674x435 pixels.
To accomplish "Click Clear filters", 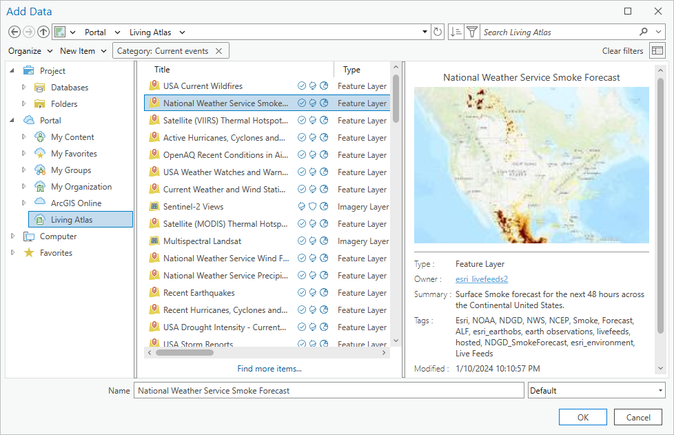I will (x=622, y=50).
